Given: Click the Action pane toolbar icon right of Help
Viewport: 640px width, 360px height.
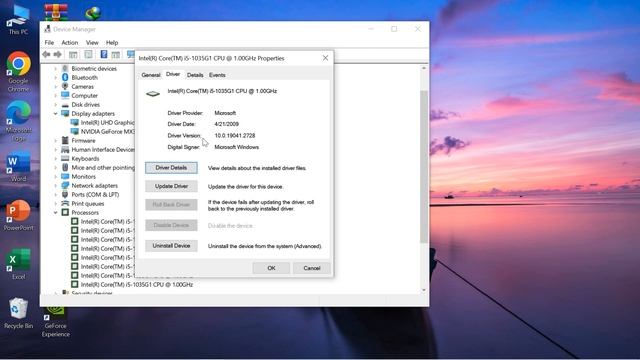Looking at the screenshot, I should click(116, 54).
